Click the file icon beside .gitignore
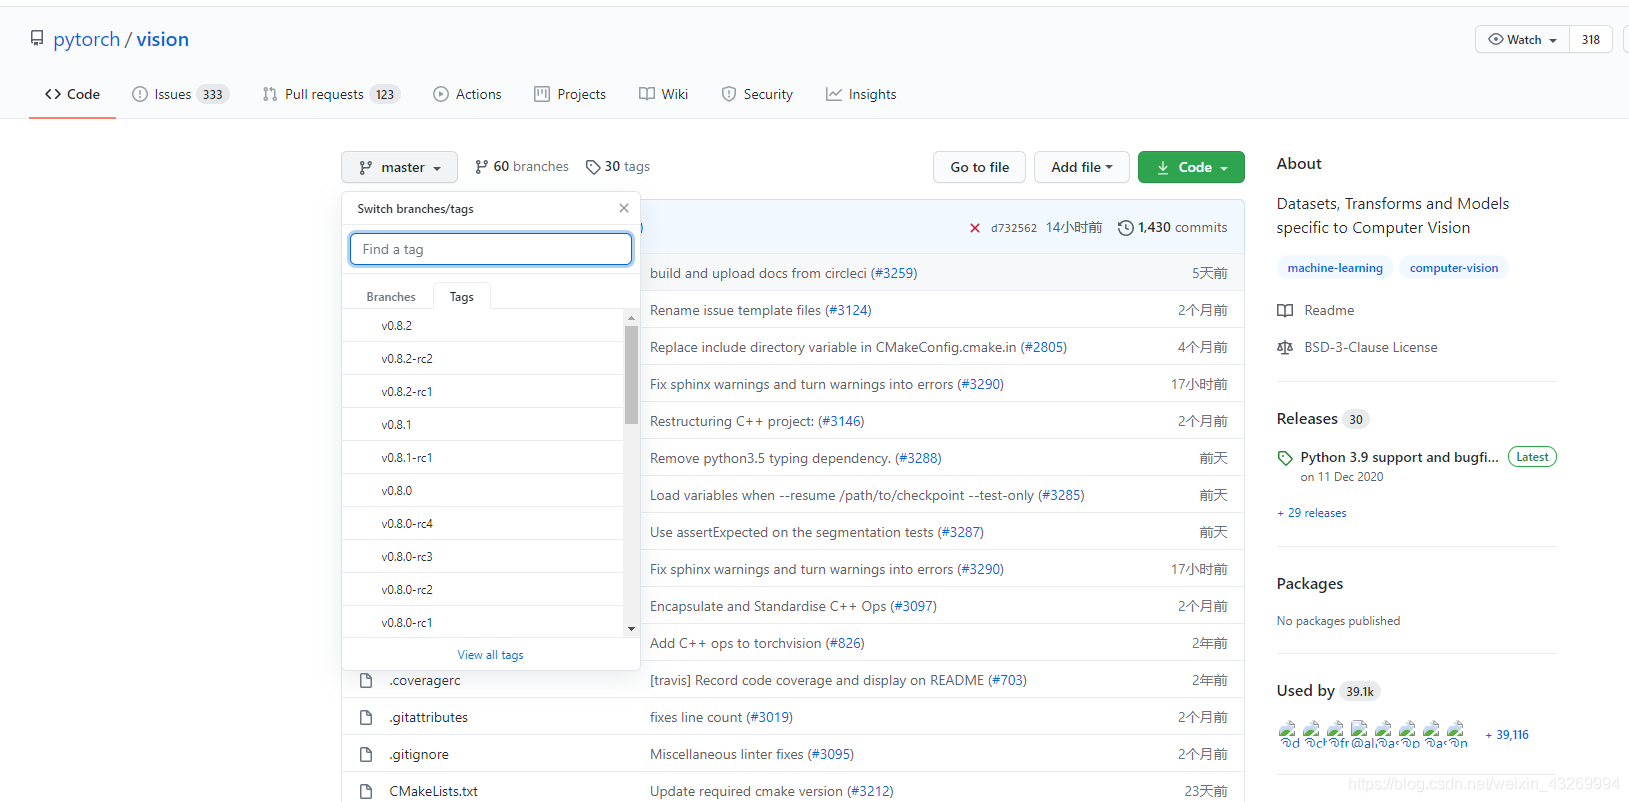Screen dimensions: 1629x802 coord(366,755)
